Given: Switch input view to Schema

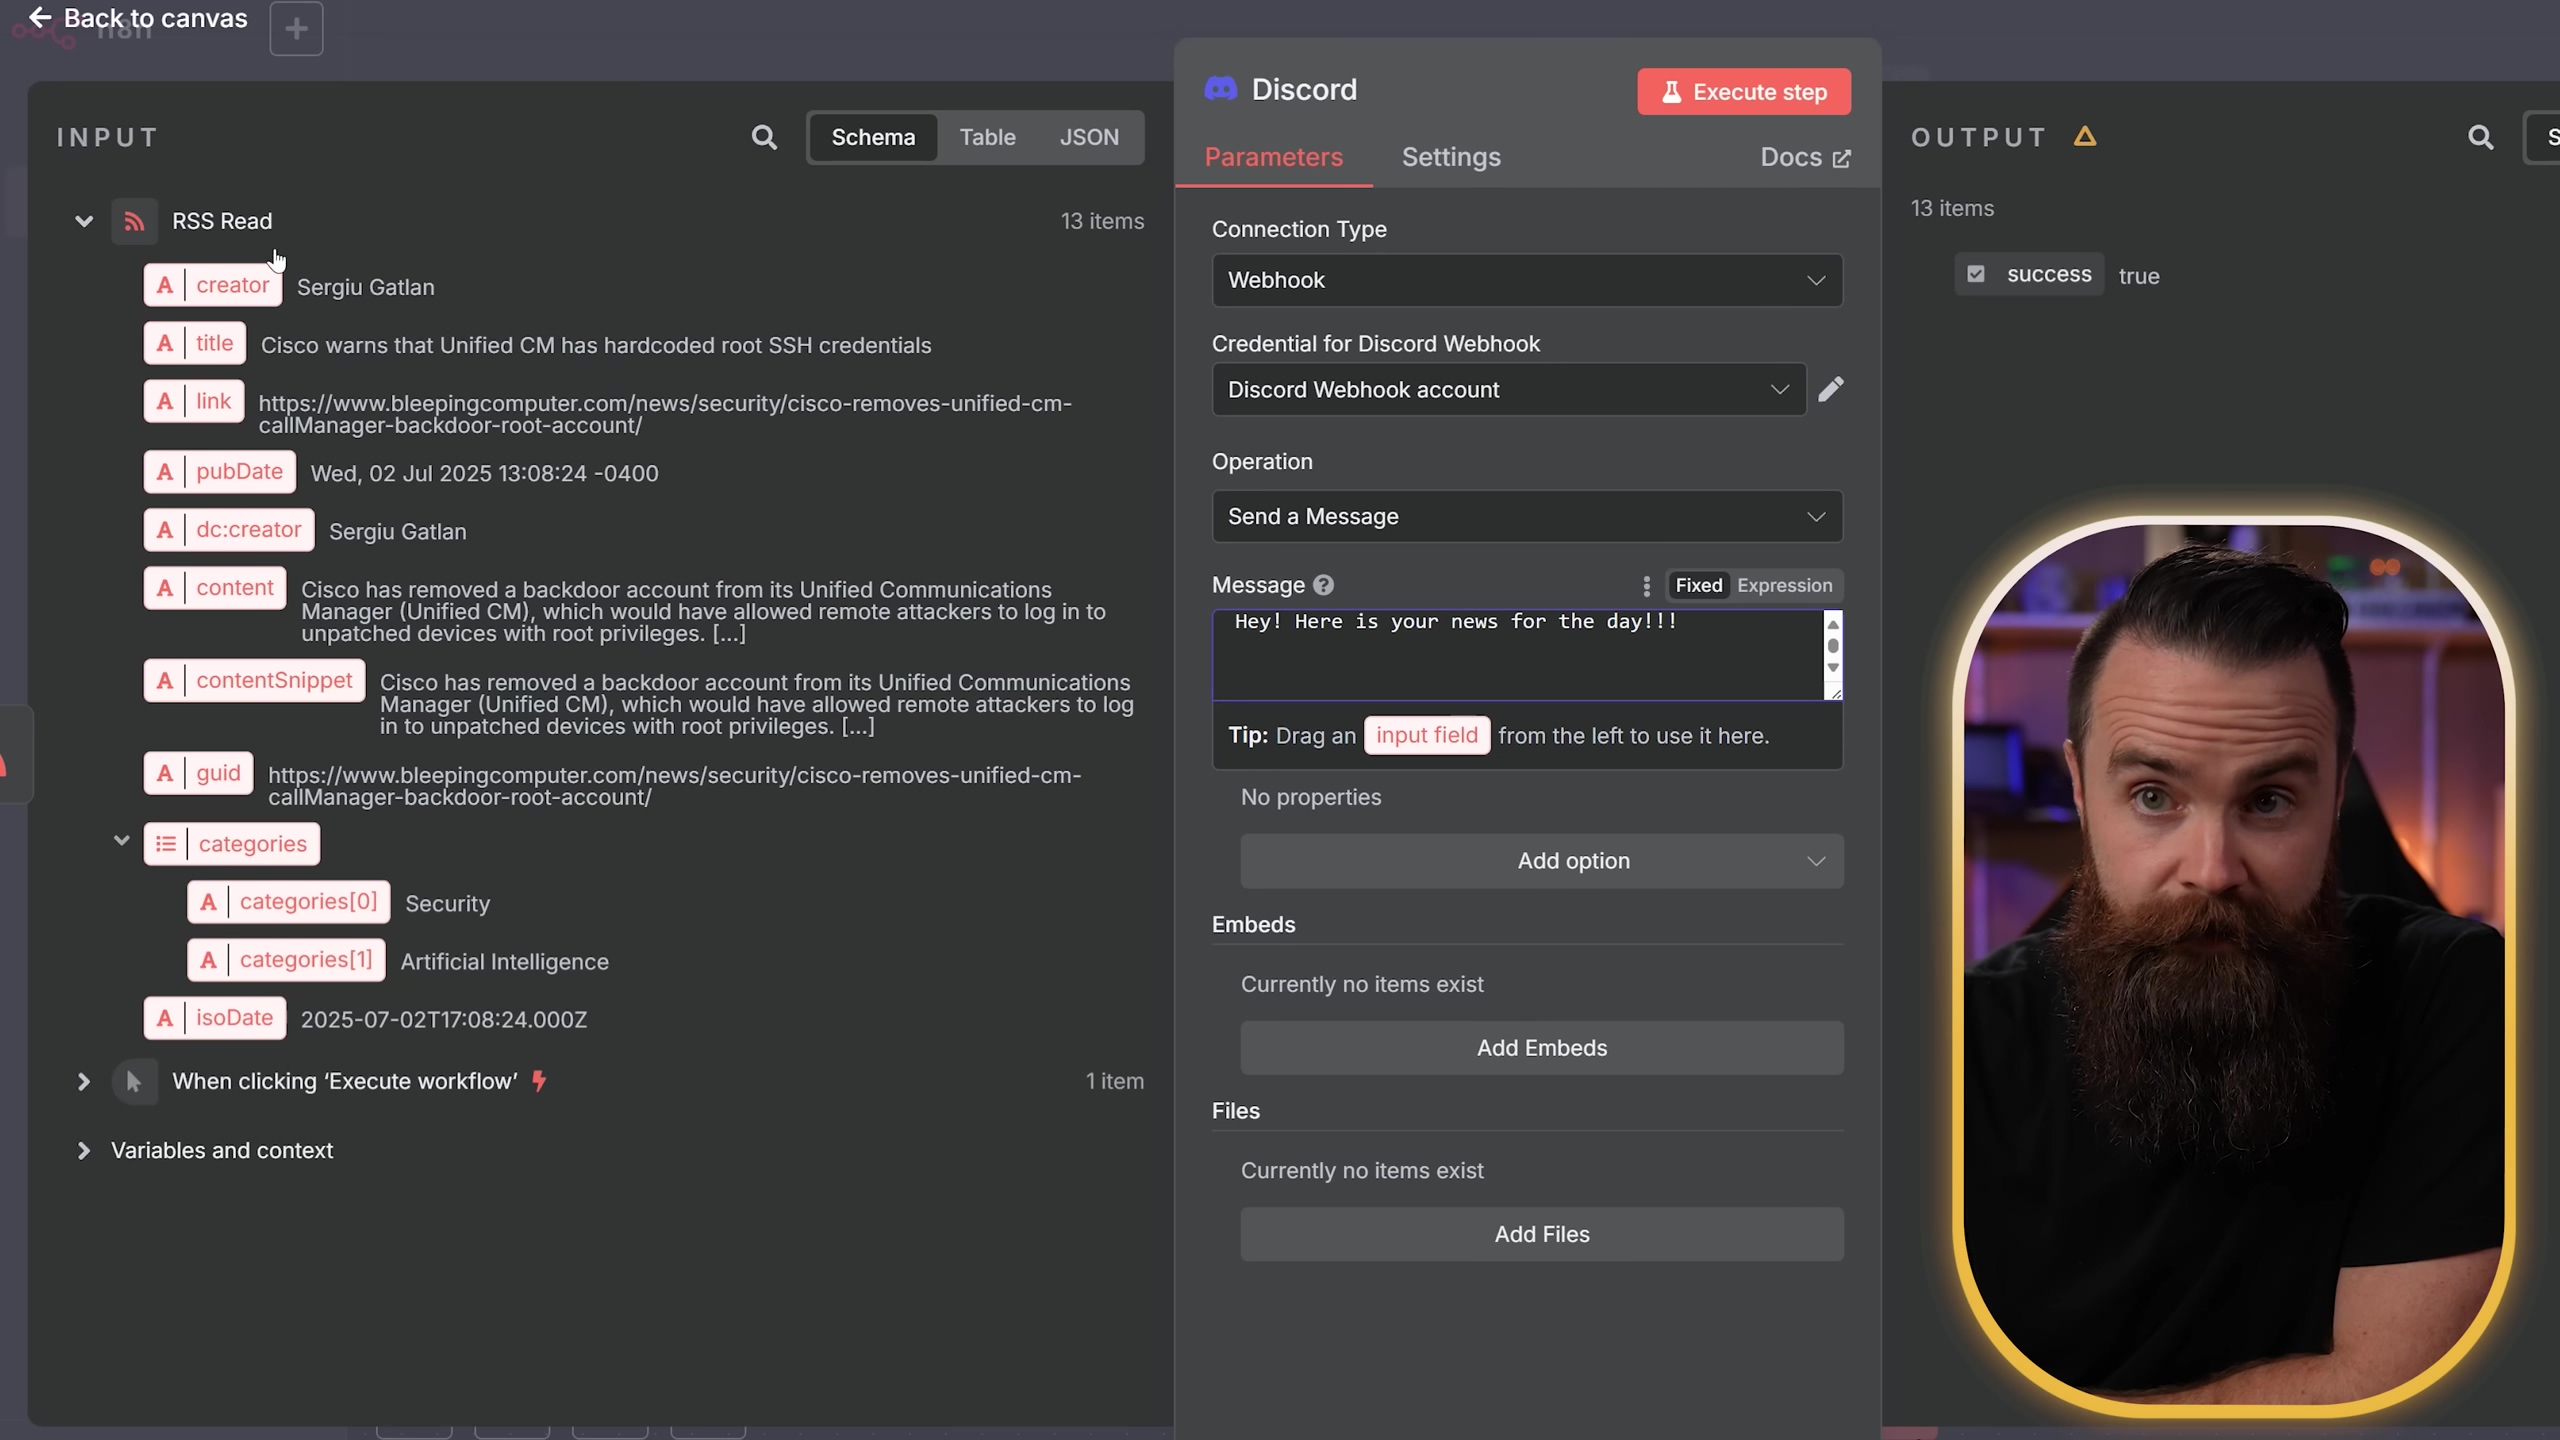Looking at the screenshot, I should tap(873, 137).
